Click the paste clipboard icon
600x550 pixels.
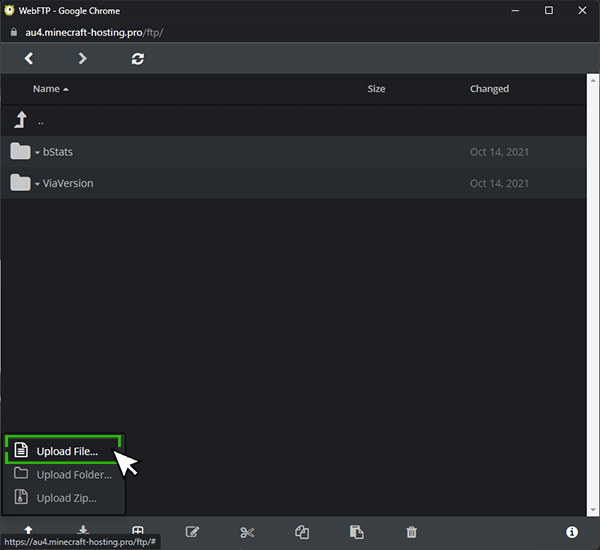357,532
